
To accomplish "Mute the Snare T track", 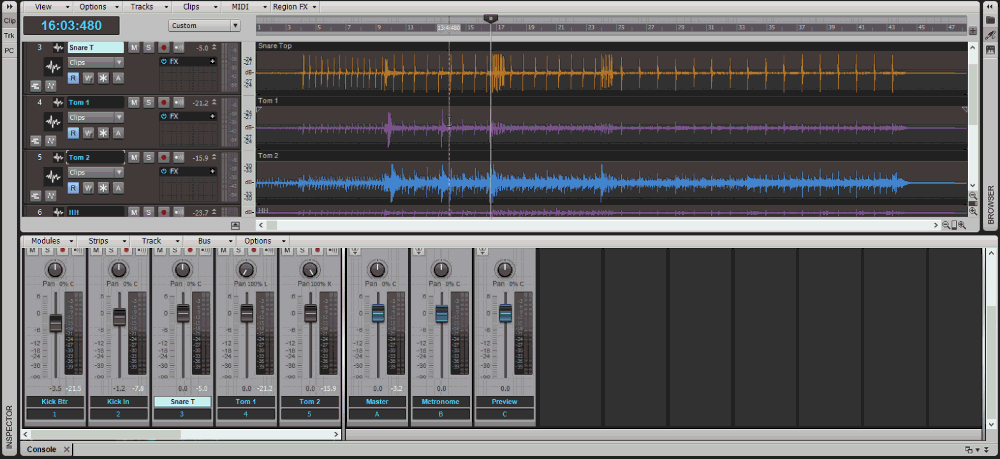I will click(x=133, y=48).
